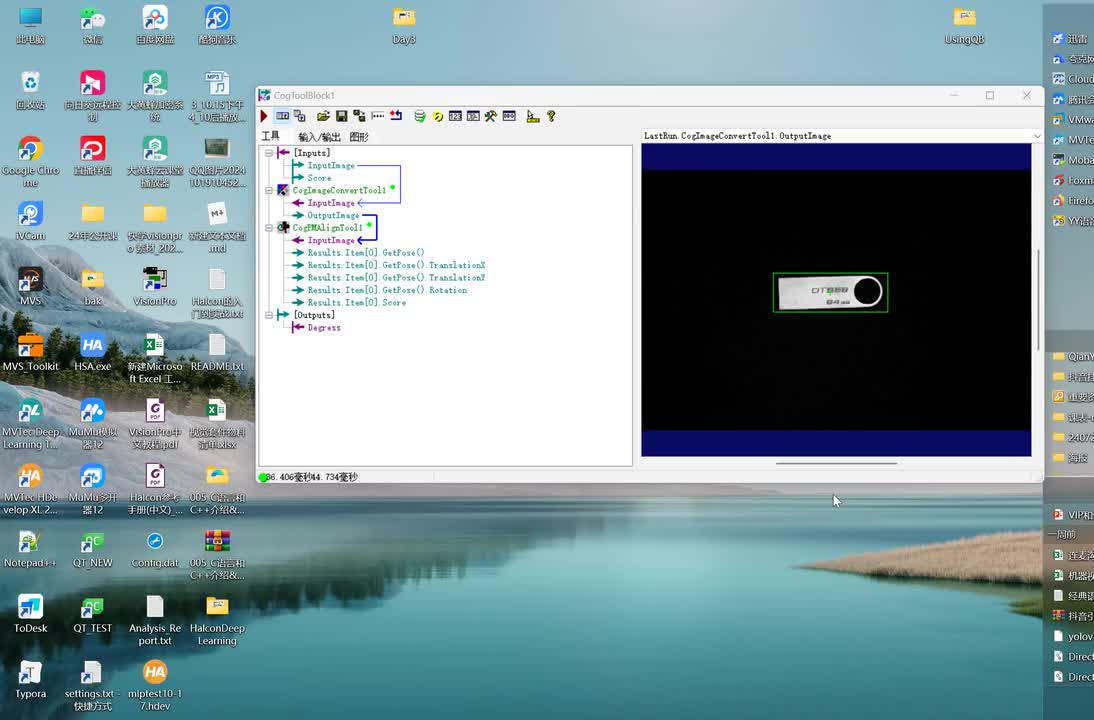Open the README.txt desktop file
The height and width of the screenshot is (720, 1094).
[217, 352]
